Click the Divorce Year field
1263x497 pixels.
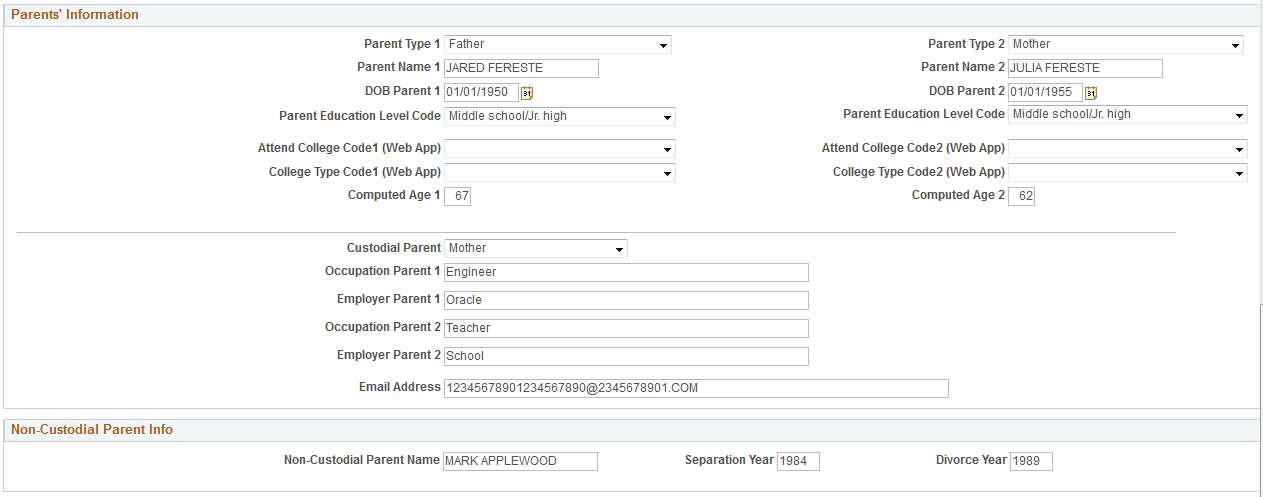coord(1031,461)
